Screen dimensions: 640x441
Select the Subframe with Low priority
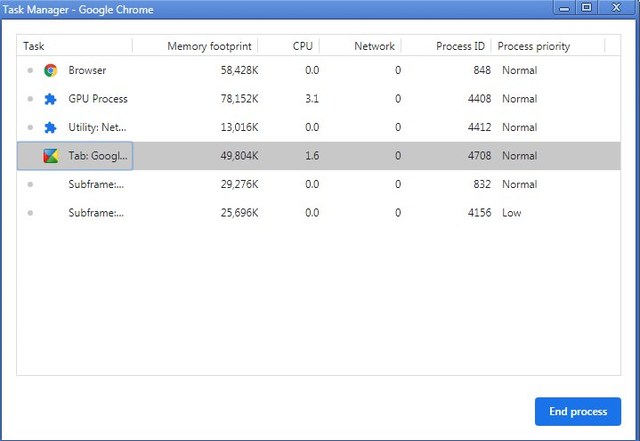[300, 213]
